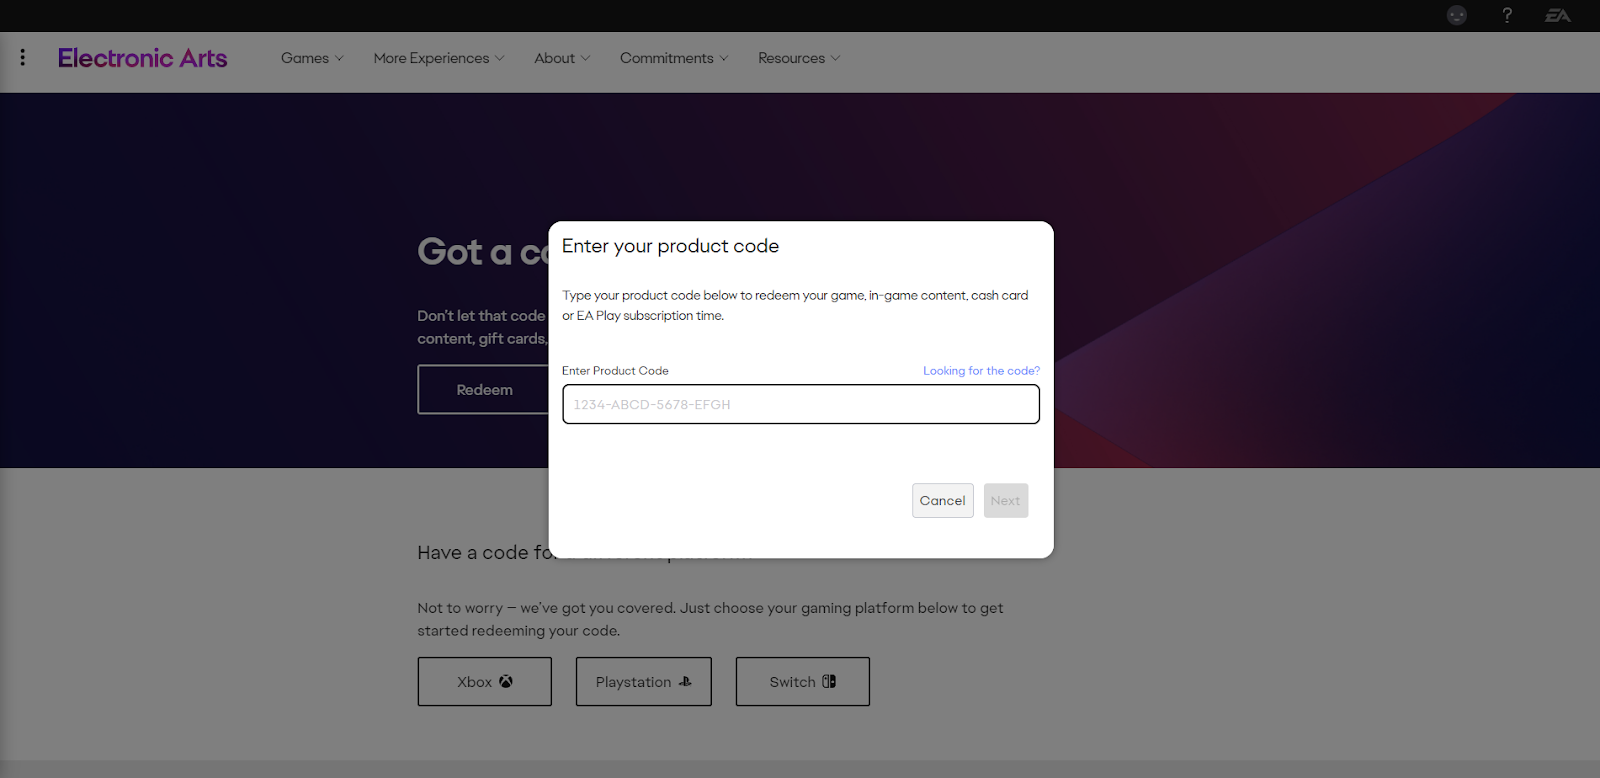The height and width of the screenshot is (778, 1600).
Task: Click the 'Type your product code below' description
Action: tap(795, 305)
